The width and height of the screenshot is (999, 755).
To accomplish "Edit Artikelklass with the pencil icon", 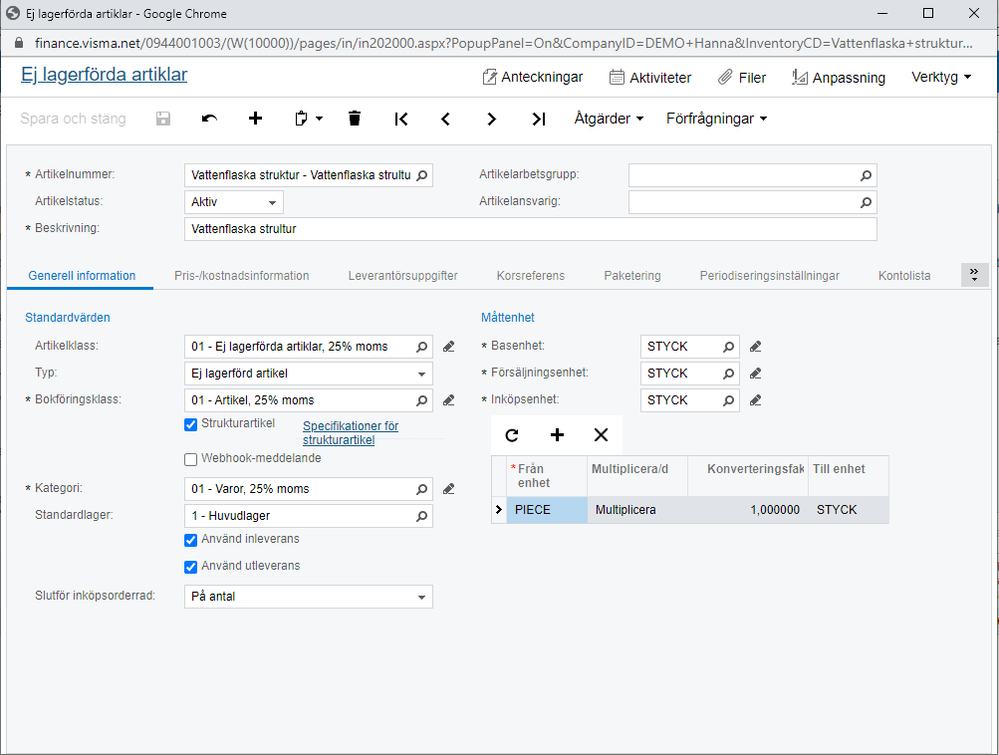I will point(449,347).
